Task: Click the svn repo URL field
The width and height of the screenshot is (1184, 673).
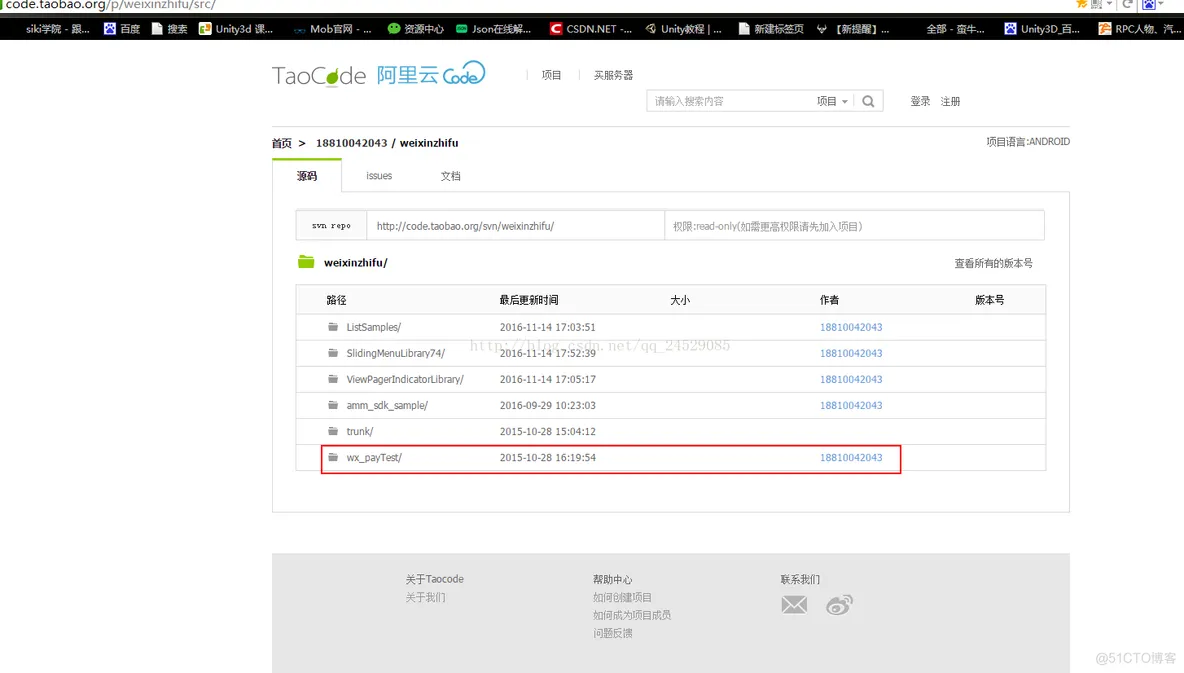Action: (x=515, y=226)
